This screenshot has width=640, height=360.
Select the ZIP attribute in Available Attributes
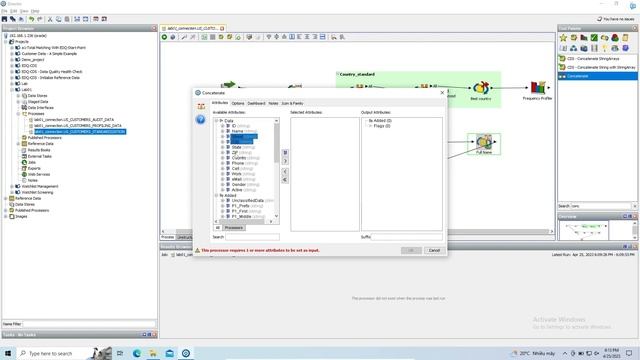[235, 153]
